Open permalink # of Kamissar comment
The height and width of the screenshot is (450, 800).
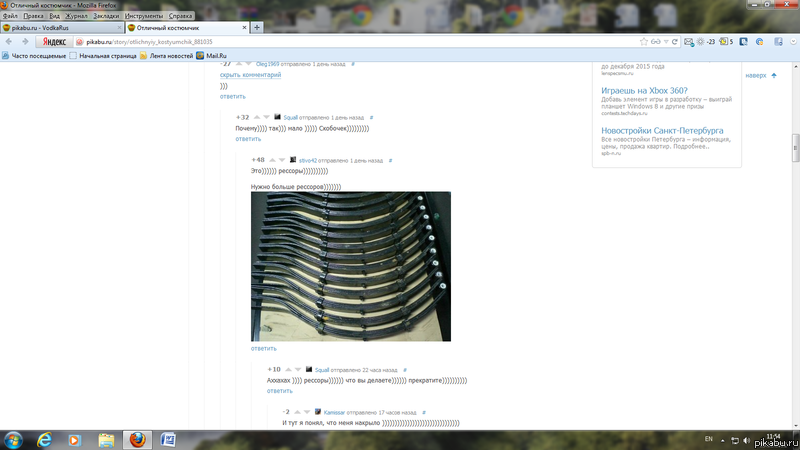pyautogui.click(x=424, y=412)
